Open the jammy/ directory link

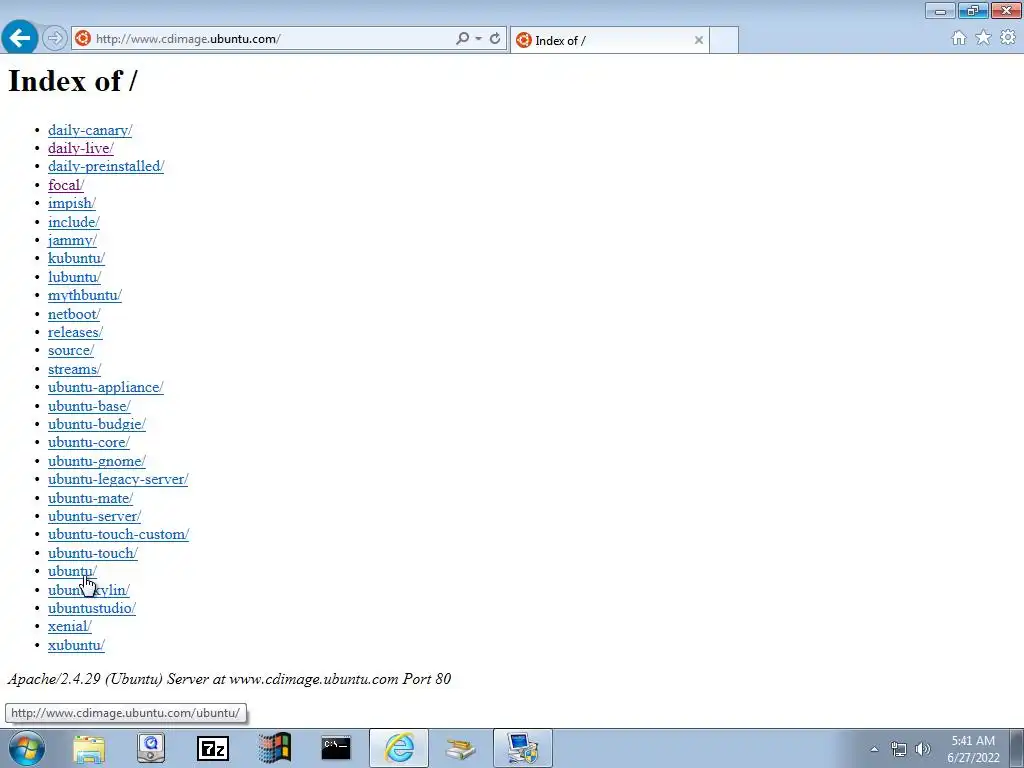pos(72,240)
